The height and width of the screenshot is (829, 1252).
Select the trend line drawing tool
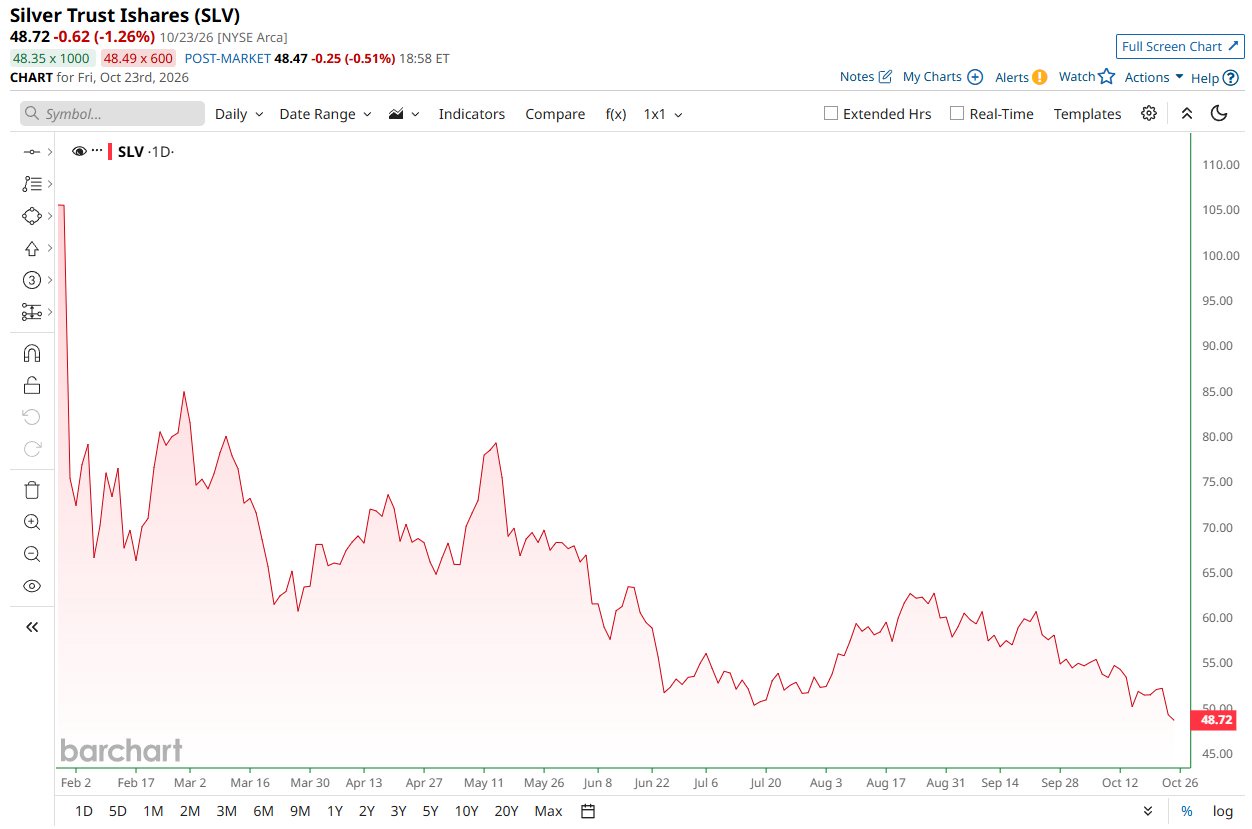click(31, 152)
